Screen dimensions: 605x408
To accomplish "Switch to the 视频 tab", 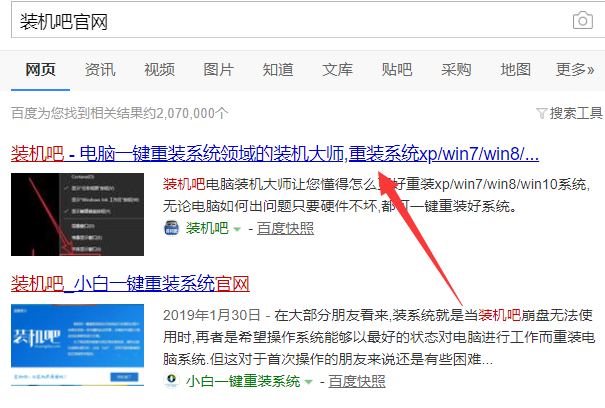I will [159, 70].
